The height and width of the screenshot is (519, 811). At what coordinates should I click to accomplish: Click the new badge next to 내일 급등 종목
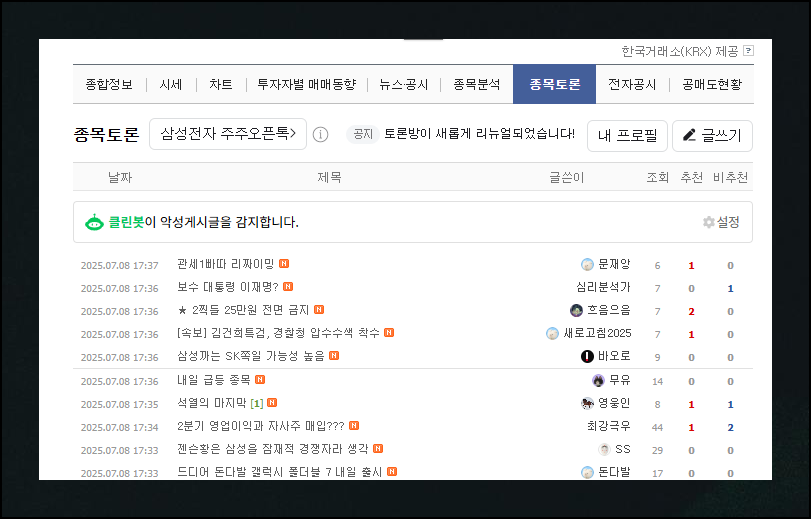pyautogui.click(x=260, y=380)
